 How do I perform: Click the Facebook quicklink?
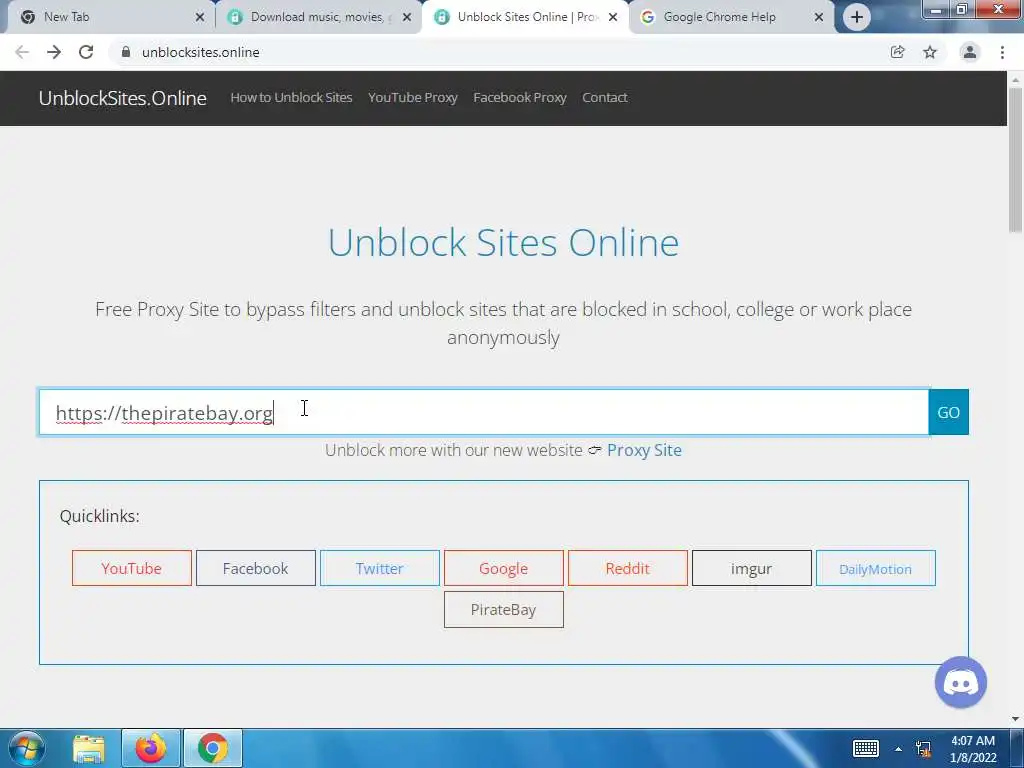pos(256,568)
